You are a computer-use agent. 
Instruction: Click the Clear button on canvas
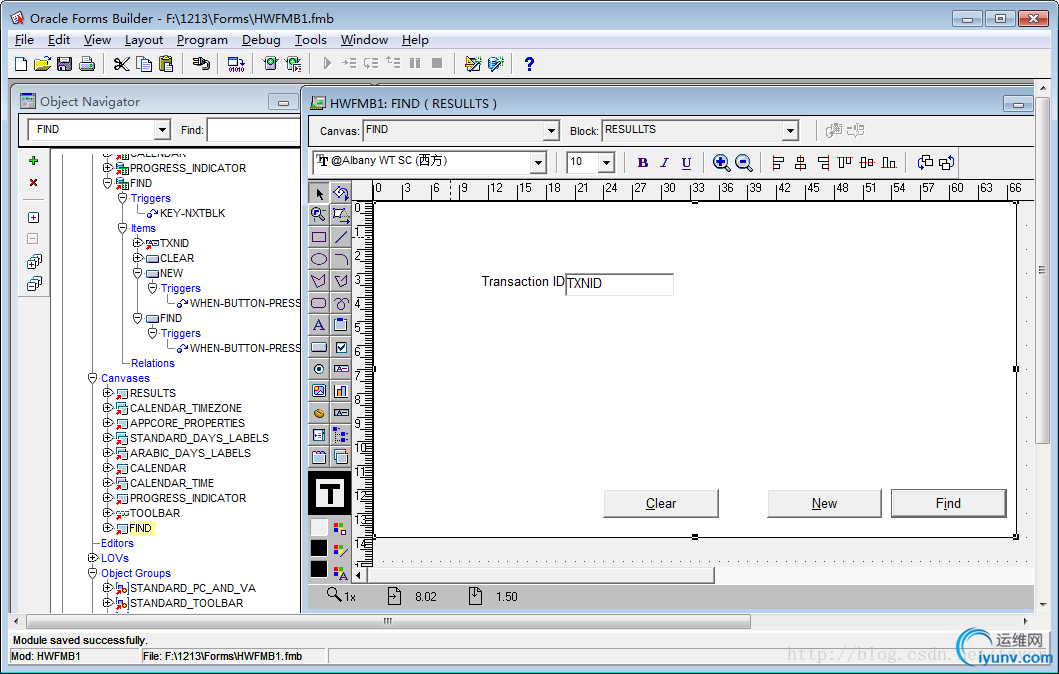point(660,503)
